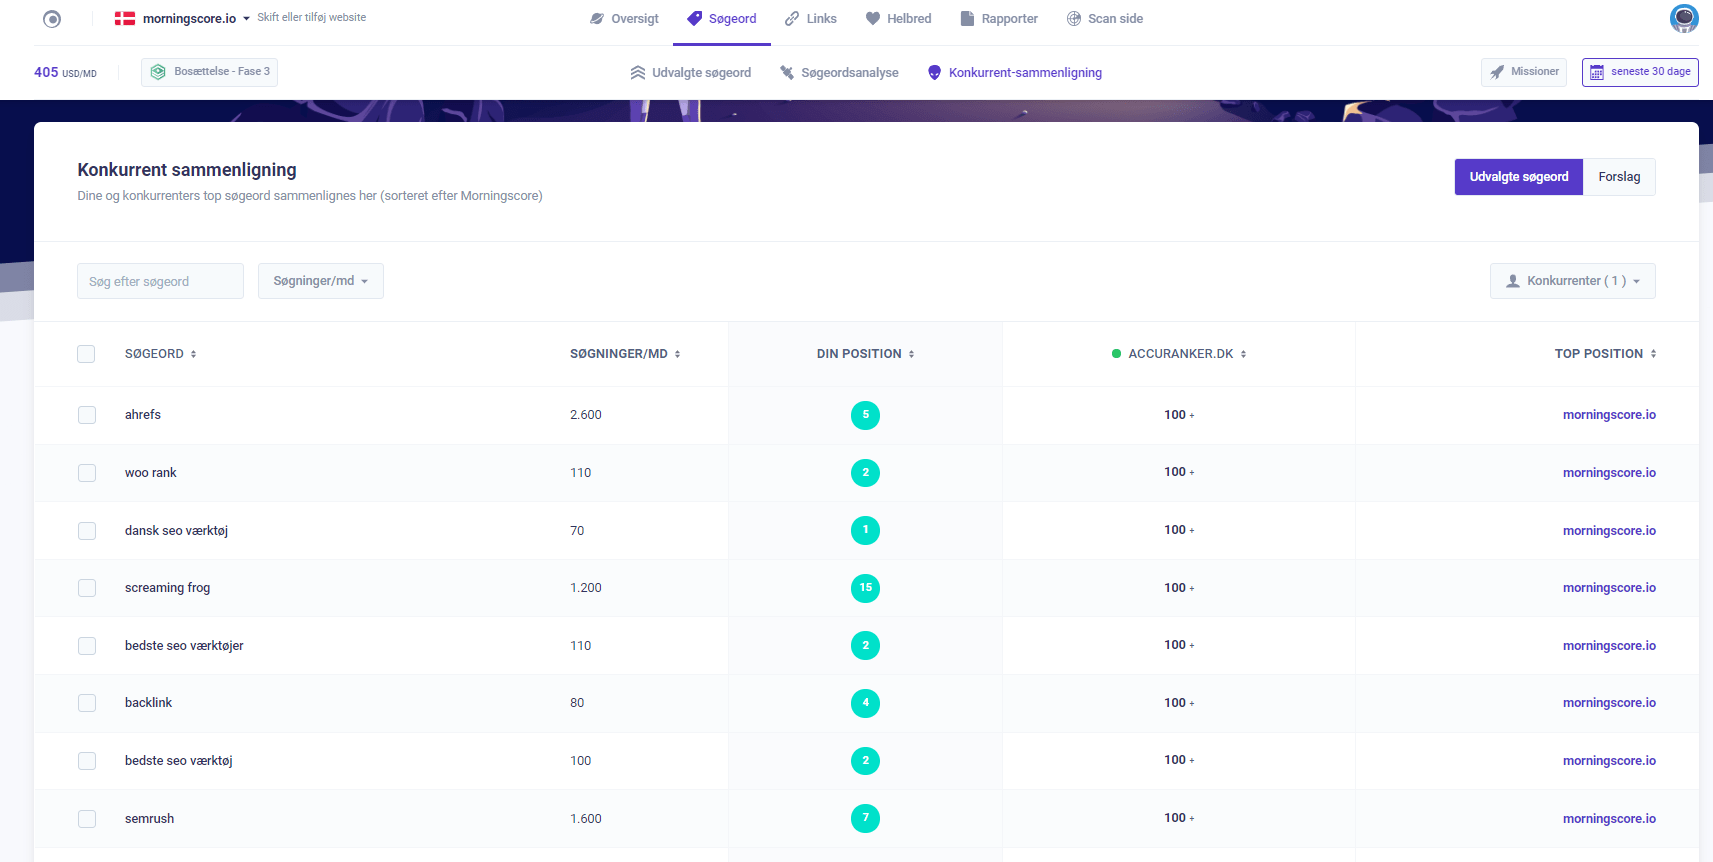Click the keyword text 'dansk seo værktøj'
Screen dimensions: 1713x862
point(176,531)
